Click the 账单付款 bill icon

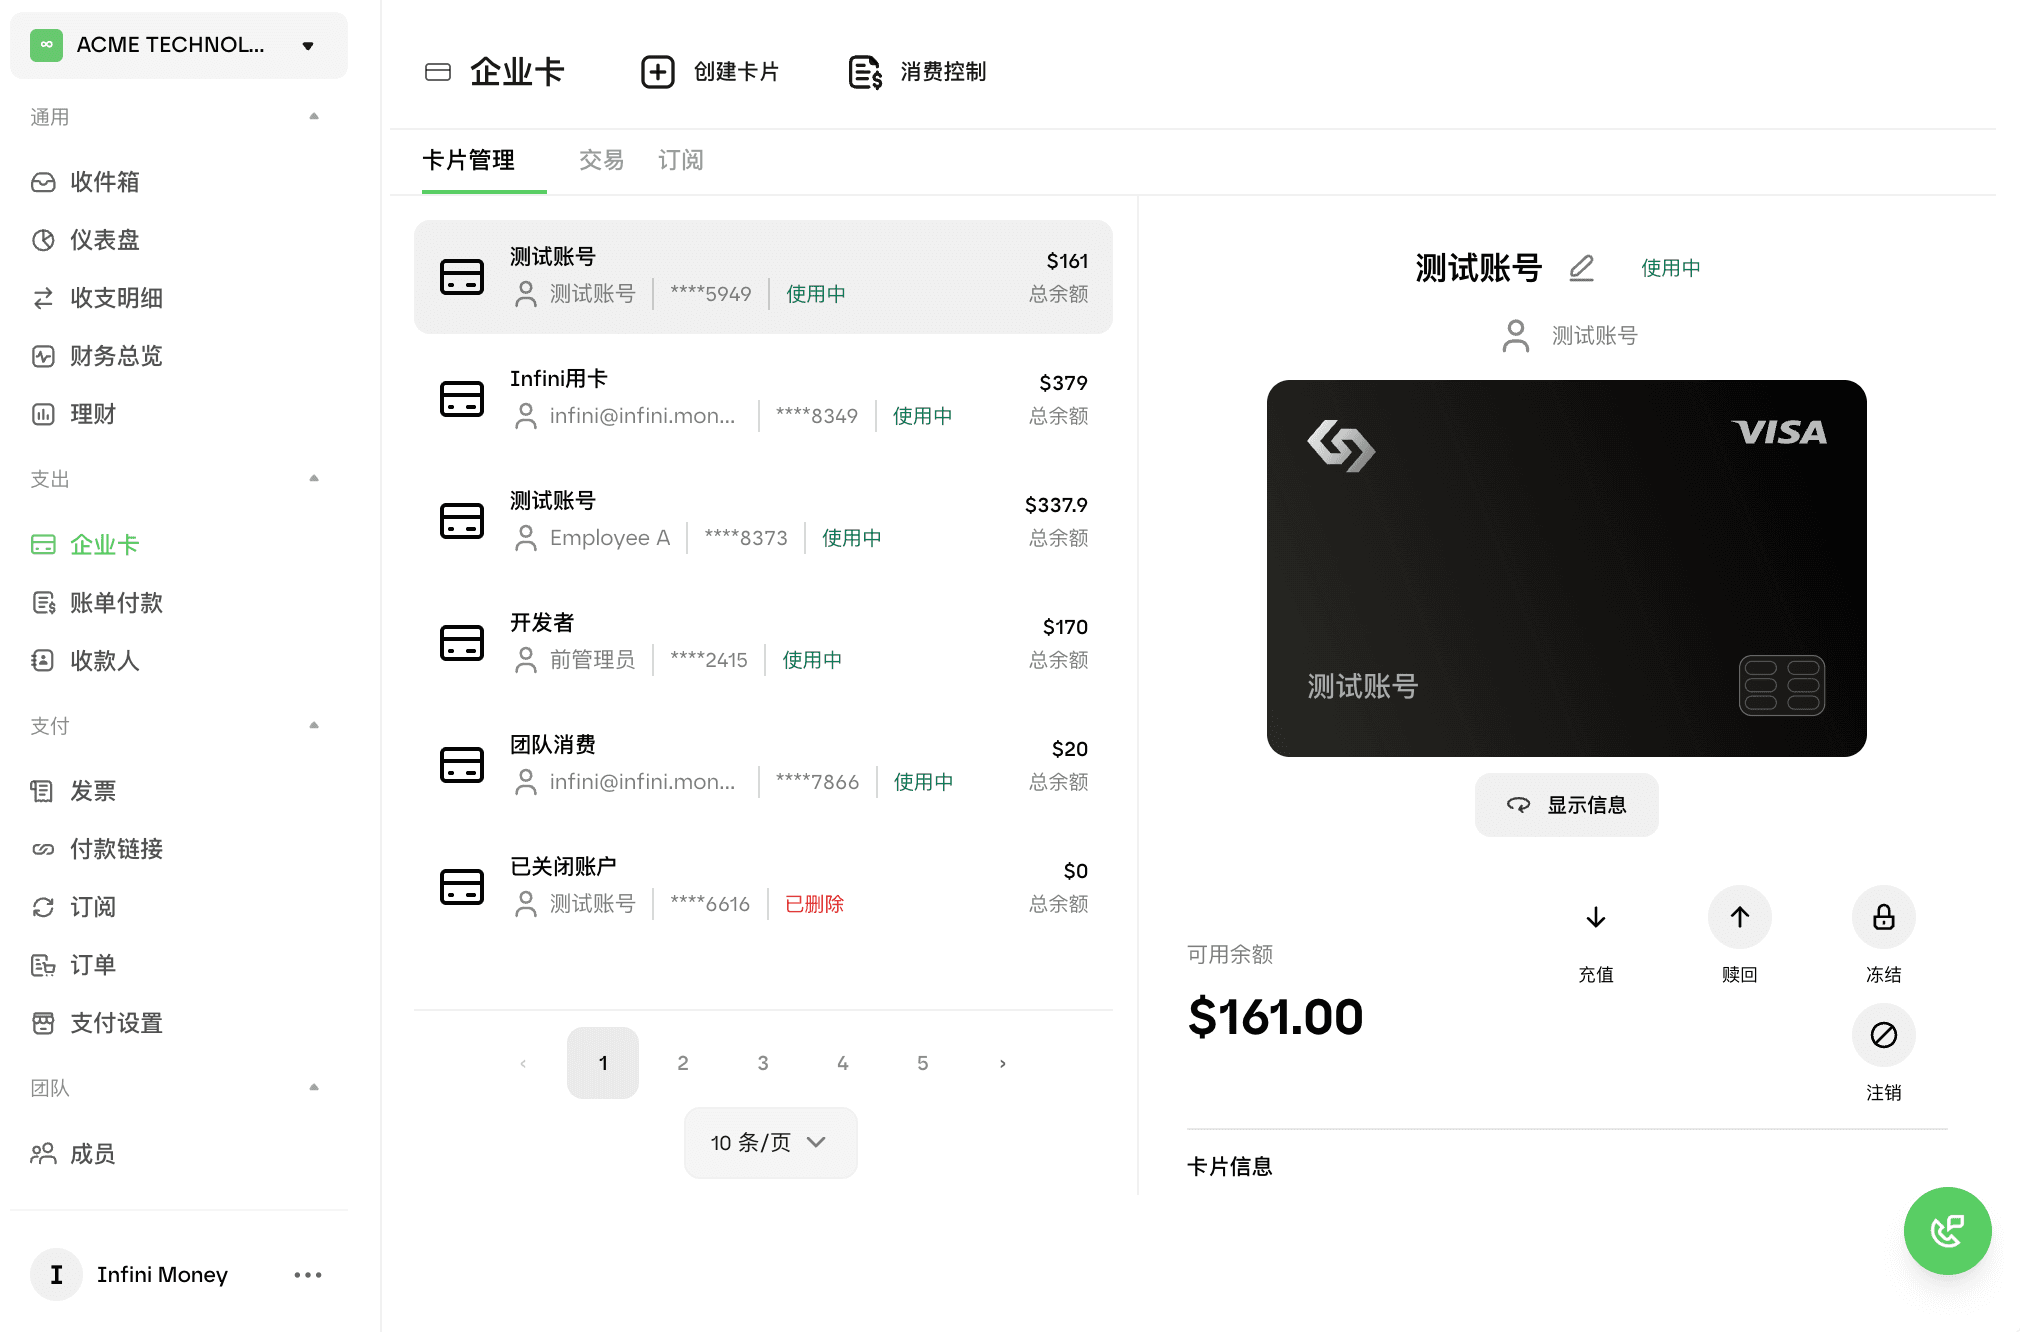point(43,603)
